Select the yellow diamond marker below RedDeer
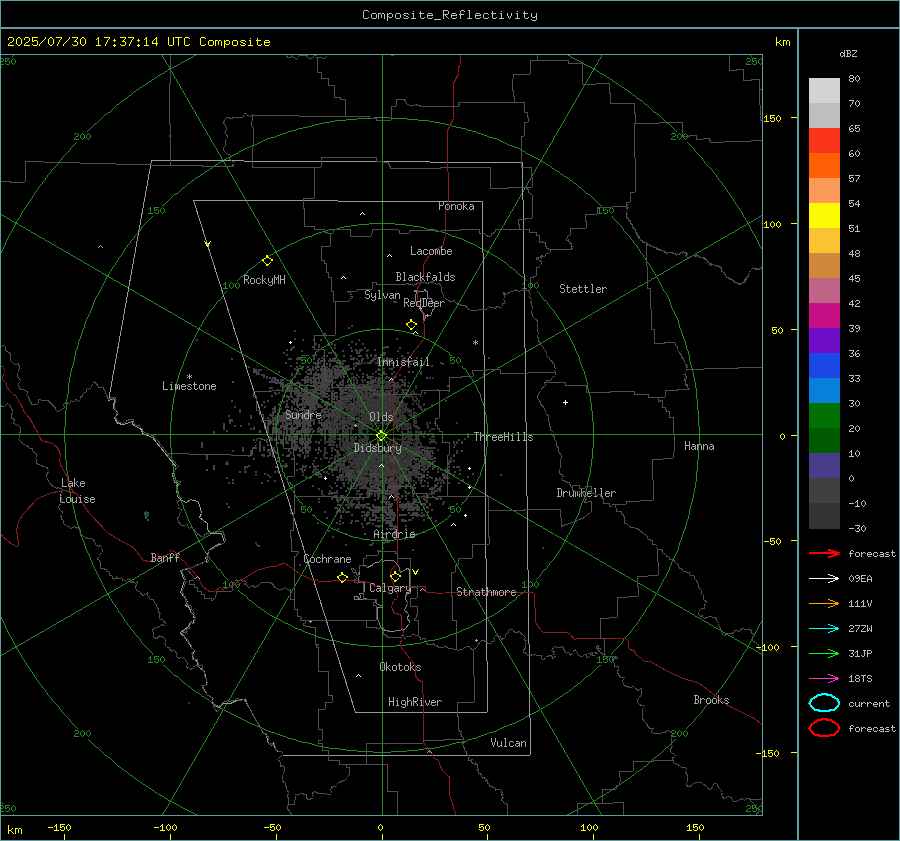The height and width of the screenshot is (841, 900). point(411,325)
